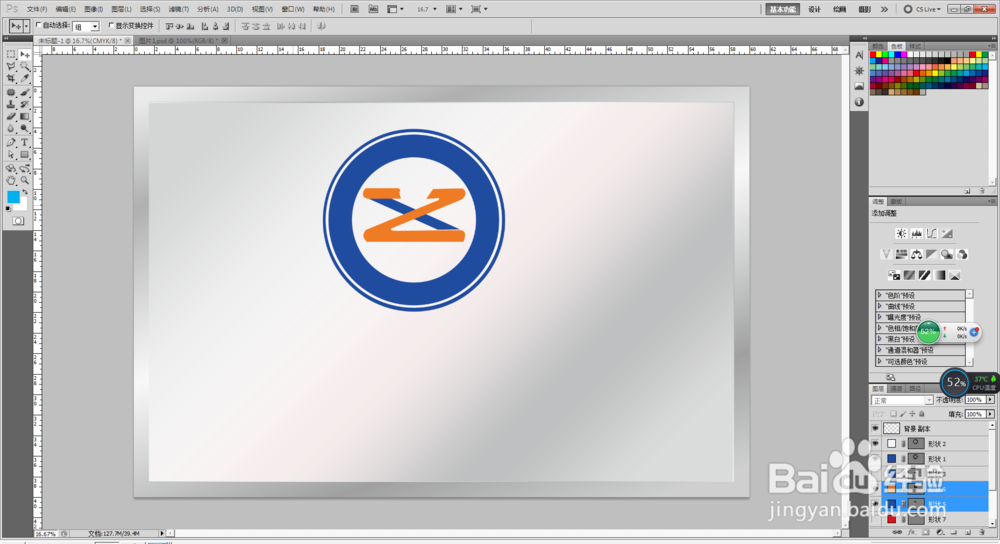Open the 文件(F) menu
Screen dimensions: 1000x544
[37, 10]
